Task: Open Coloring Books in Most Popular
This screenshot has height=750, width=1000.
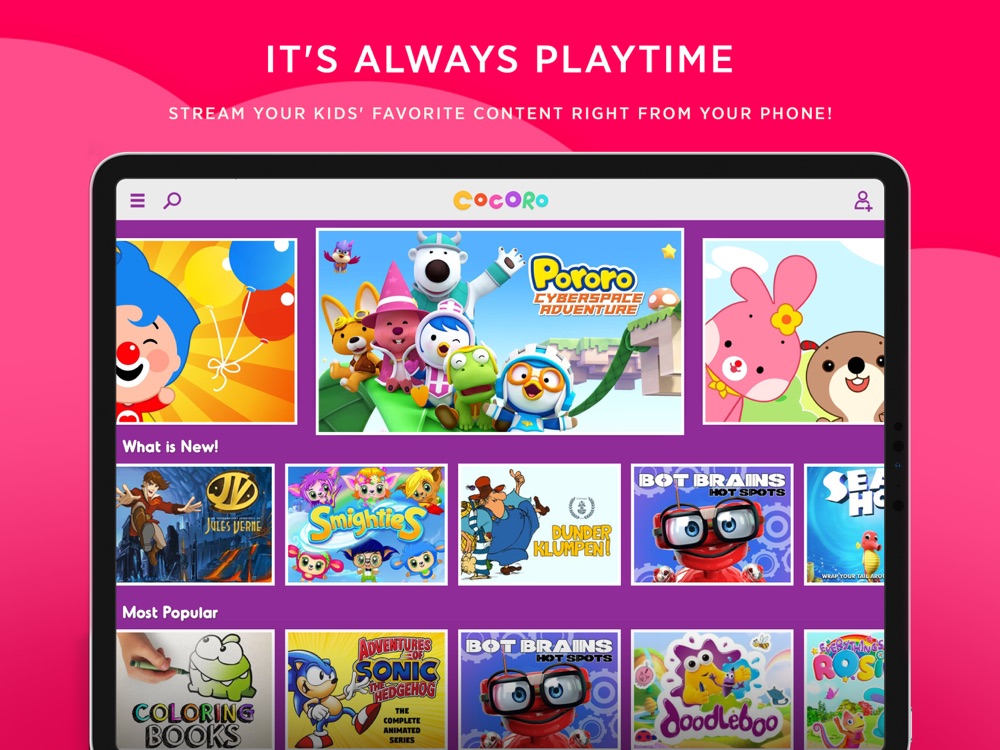Action: point(195,689)
